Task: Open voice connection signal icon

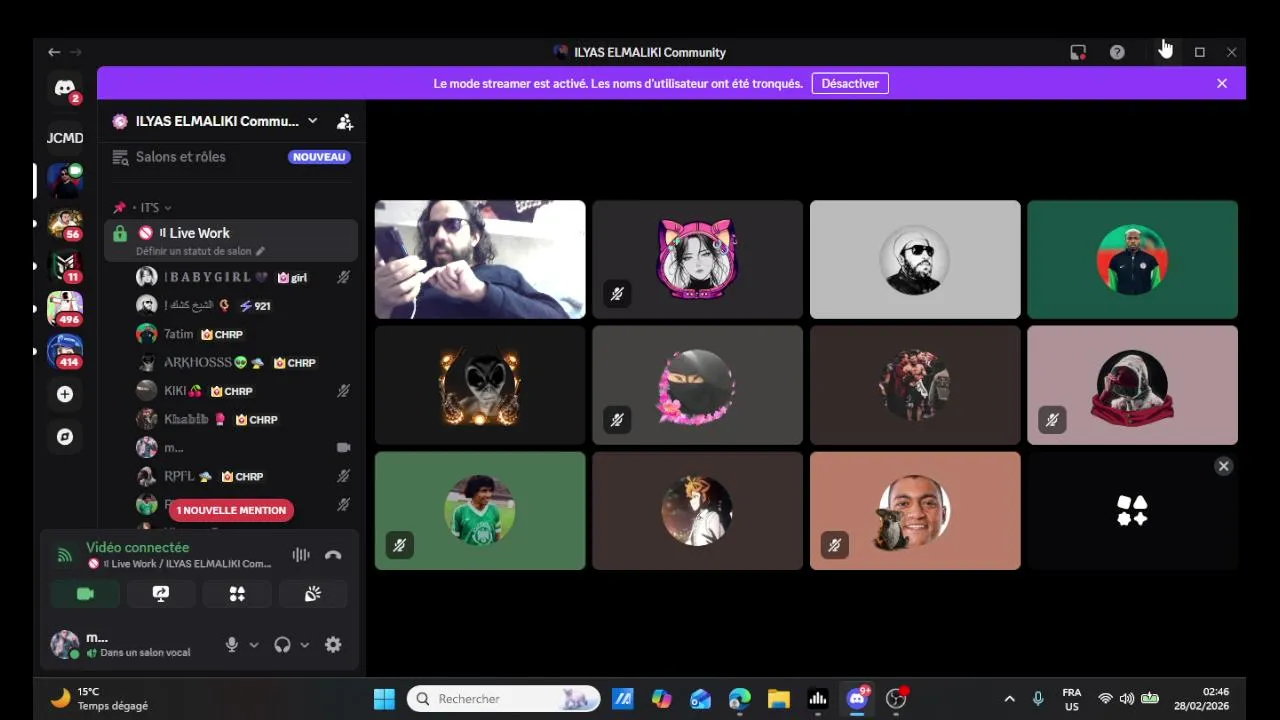Action: tap(65, 555)
